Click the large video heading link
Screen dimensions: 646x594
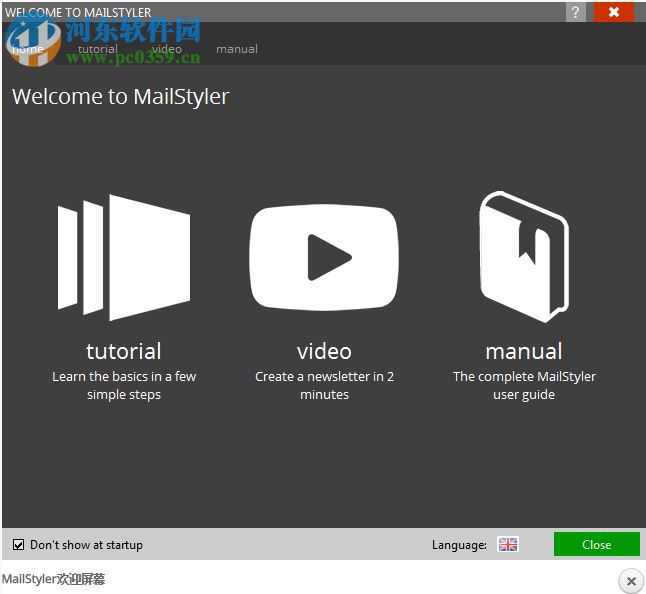324,351
